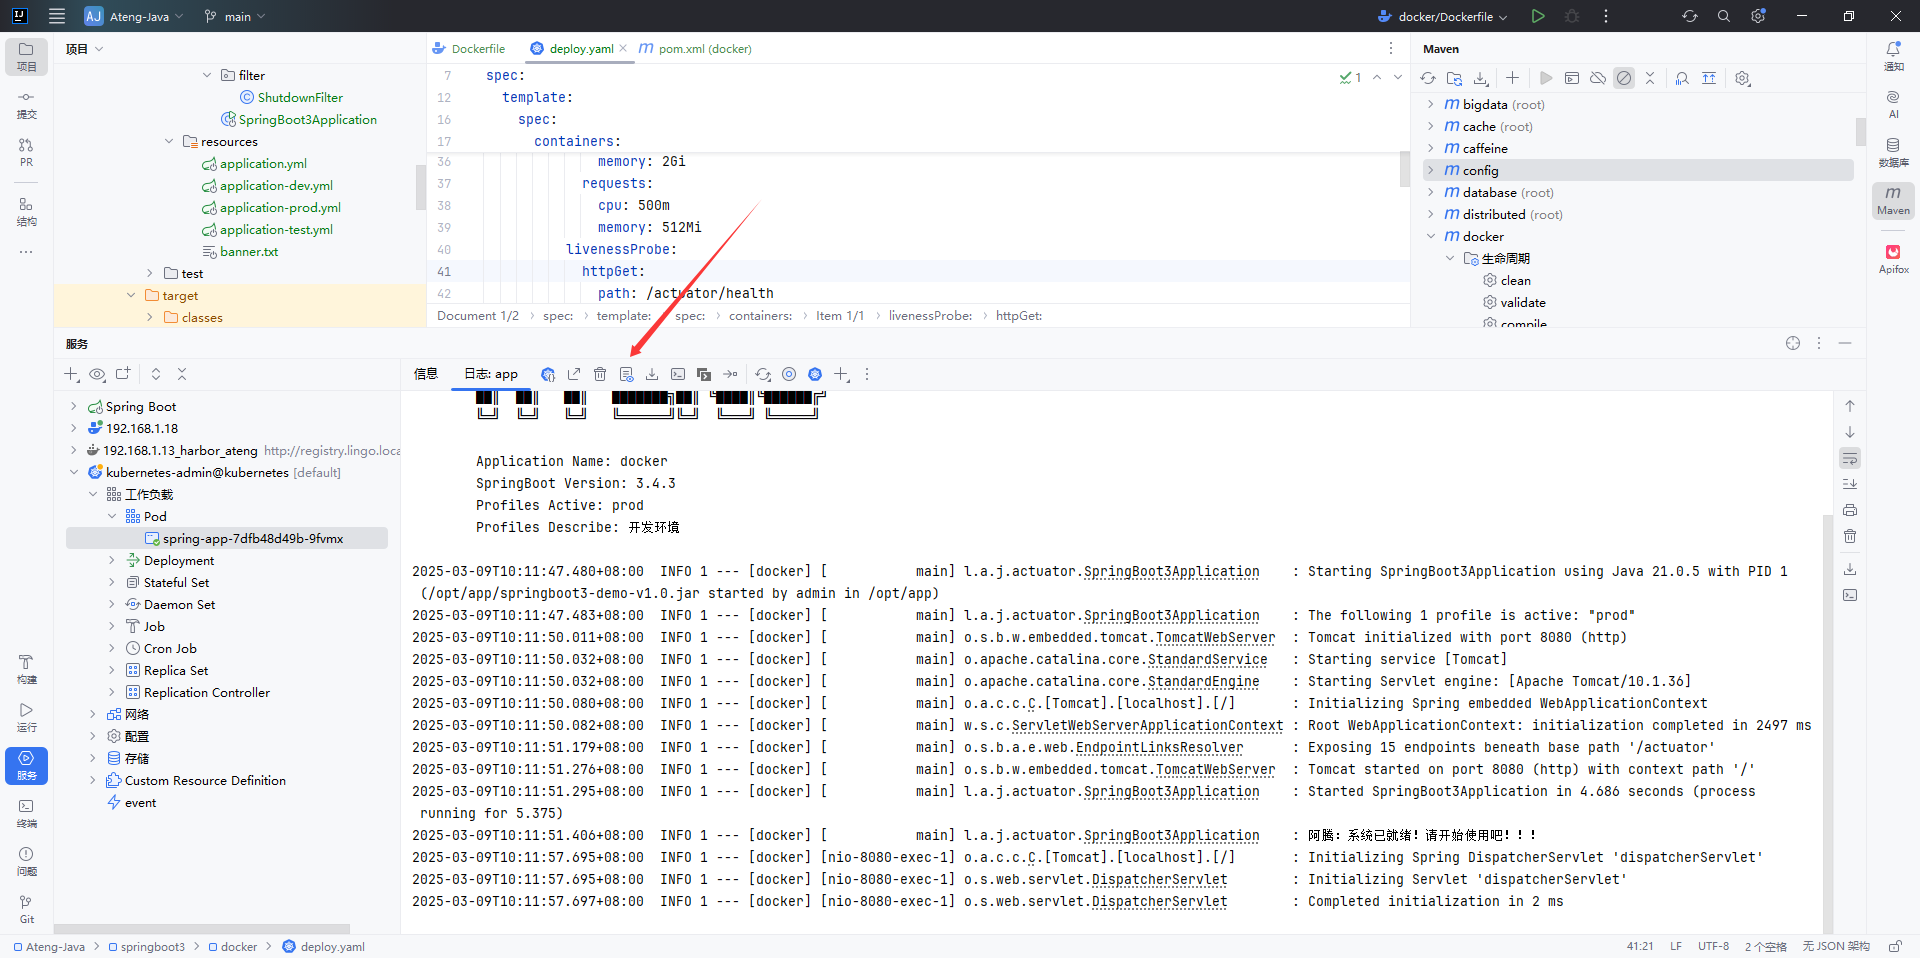Open Maven settings gear

(x=1743, y=78)
